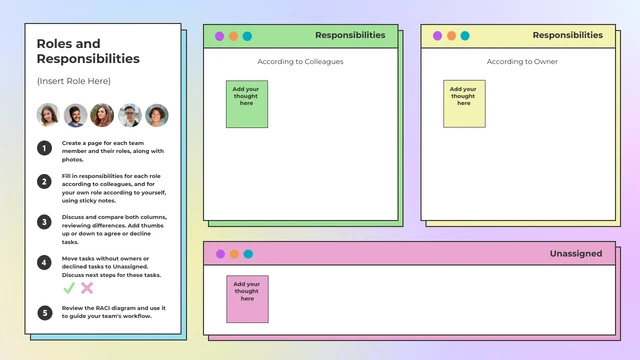This screenshot has height=360, width=640.
Task: Click the 'Roles and Responsibilities' title
Action: (x=88, y=51)
